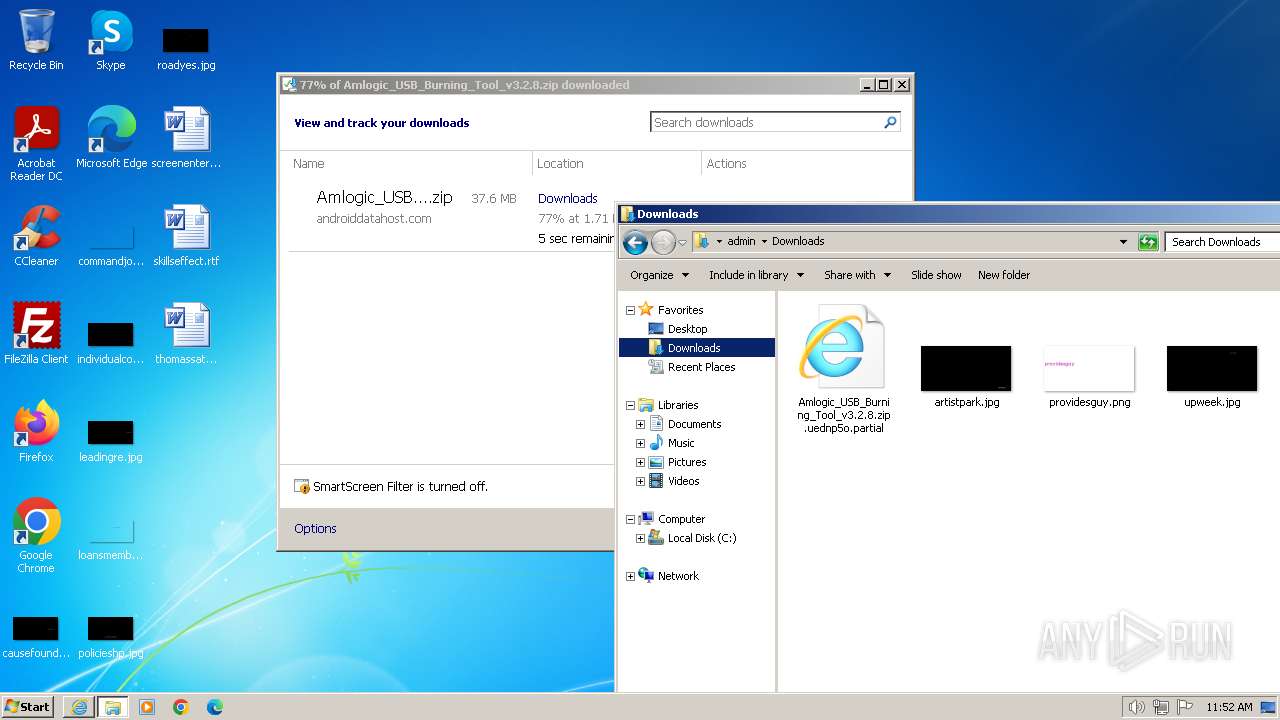Select Desktop under Favorites

pos(687,329)
